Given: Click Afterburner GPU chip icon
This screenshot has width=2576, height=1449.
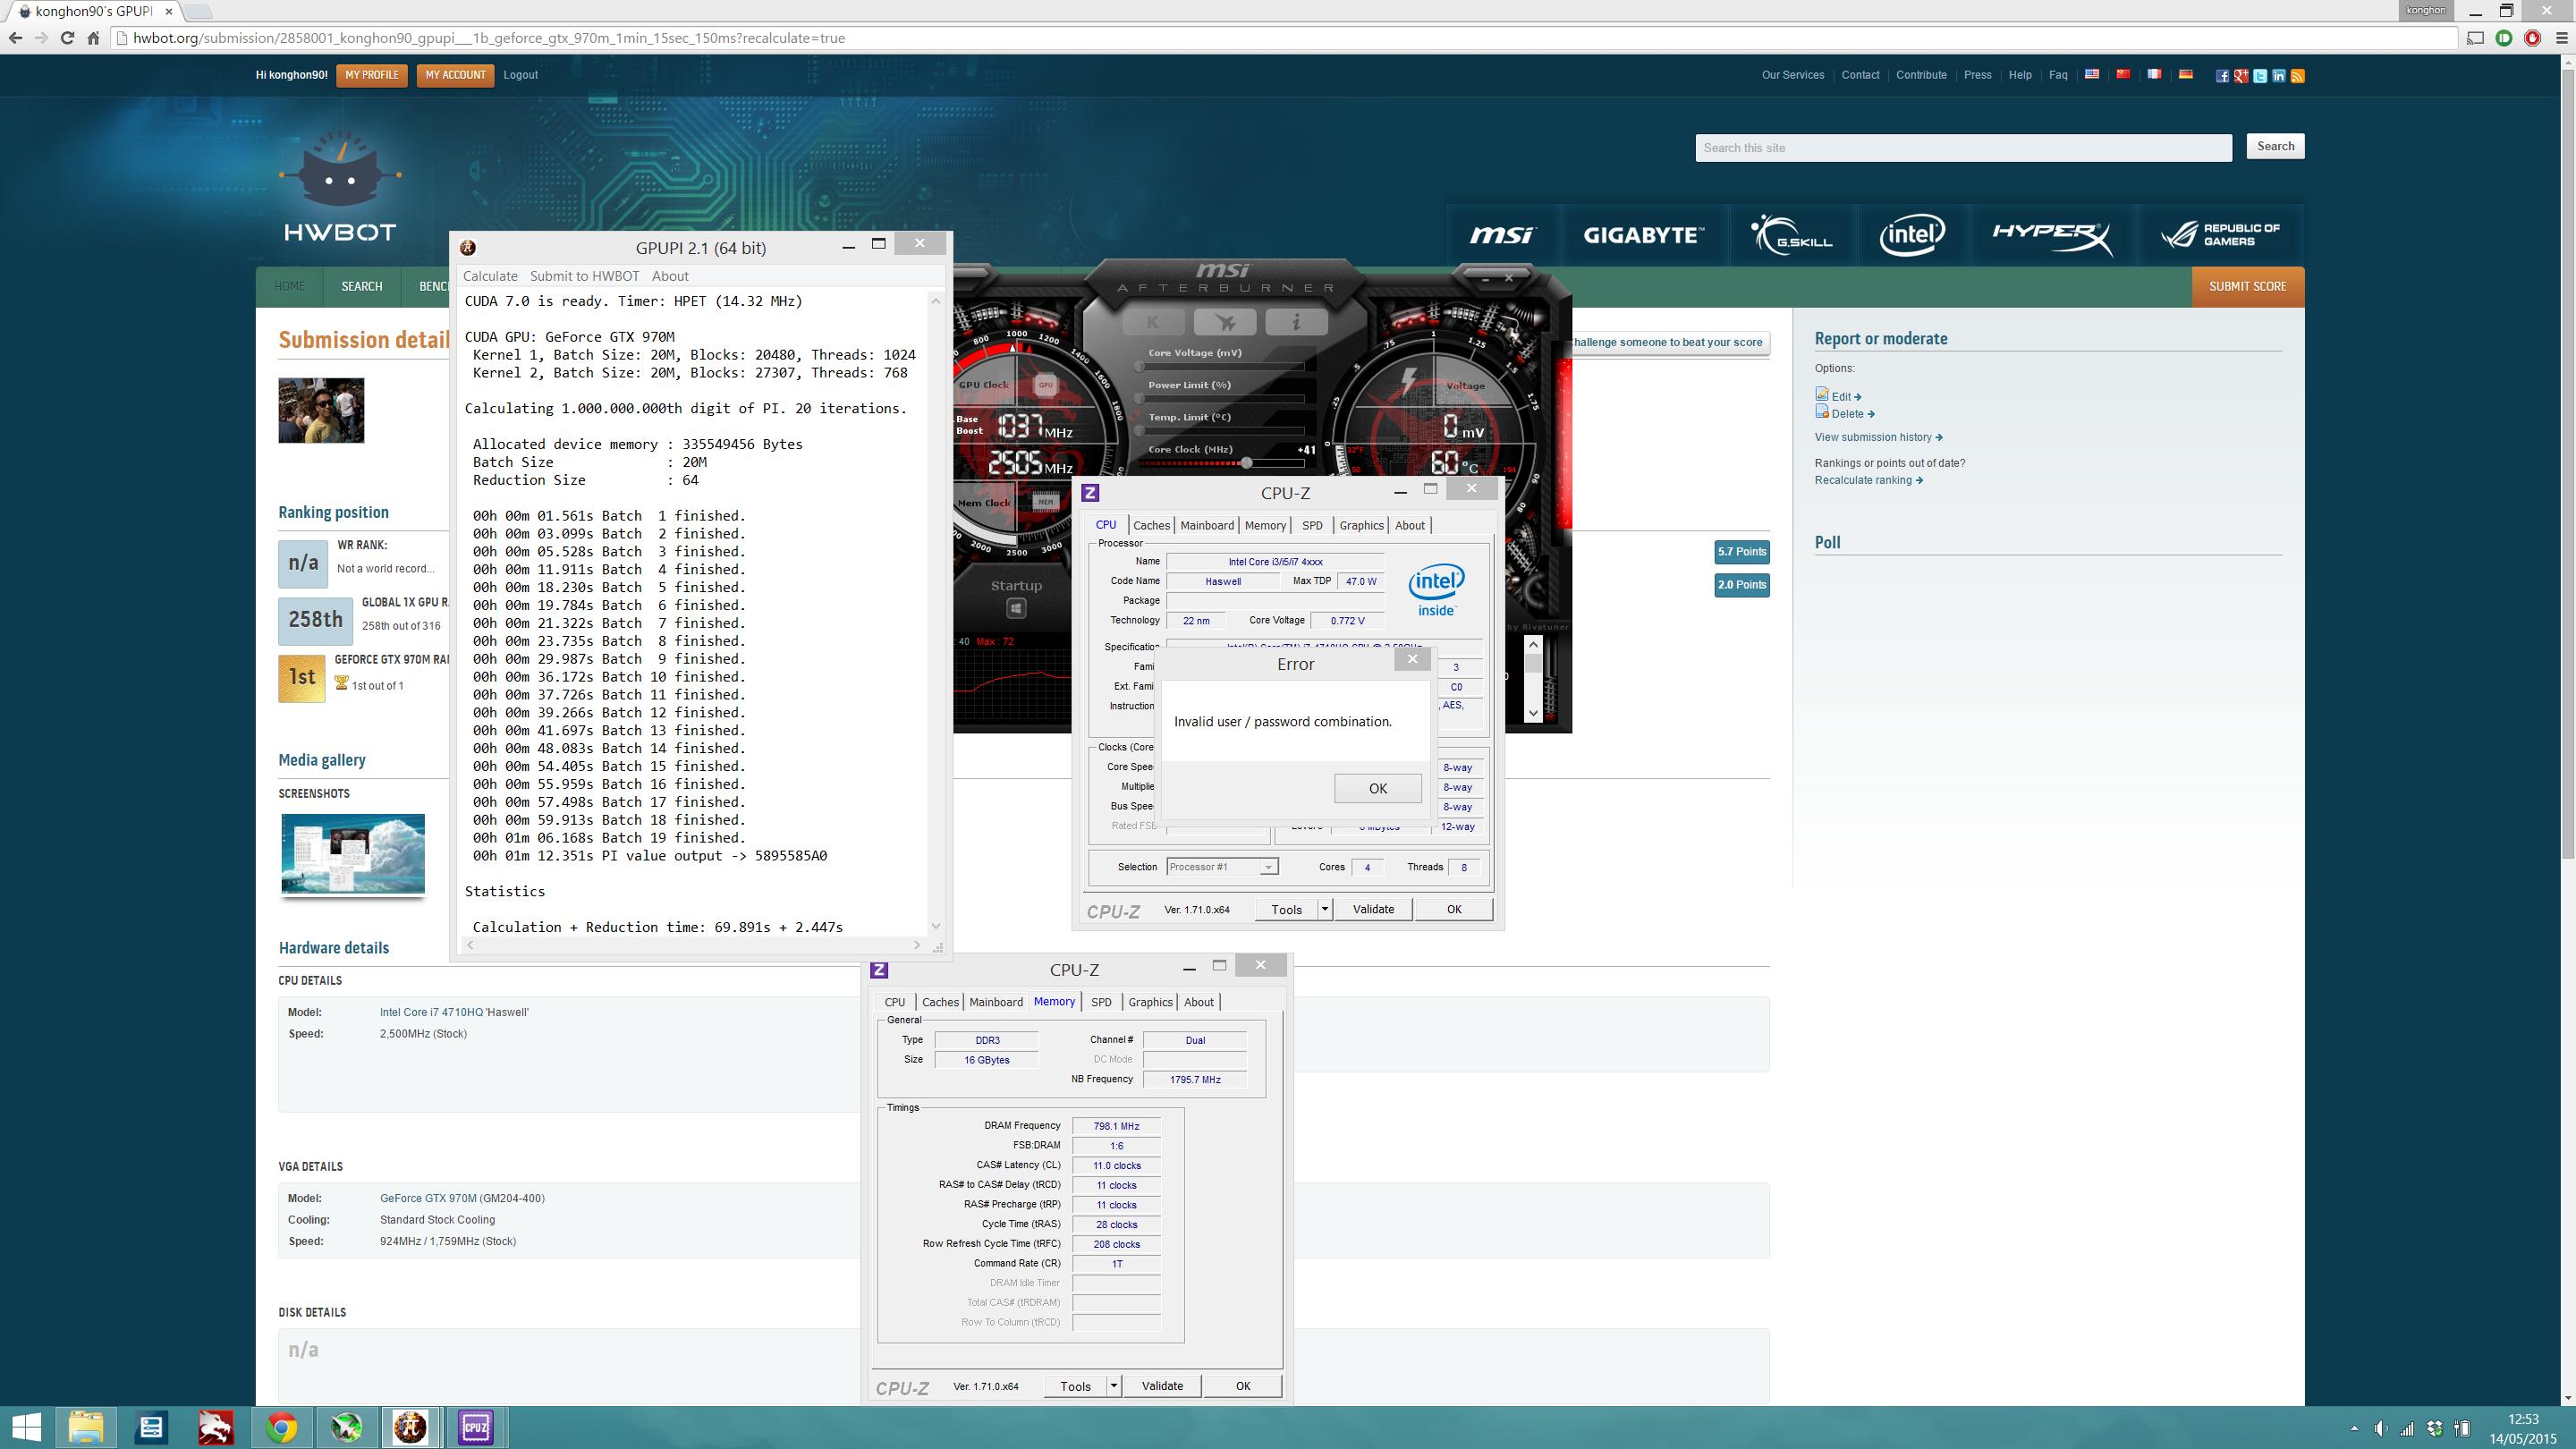Looking at the screenshot, I should click(x=1046, y=384).
